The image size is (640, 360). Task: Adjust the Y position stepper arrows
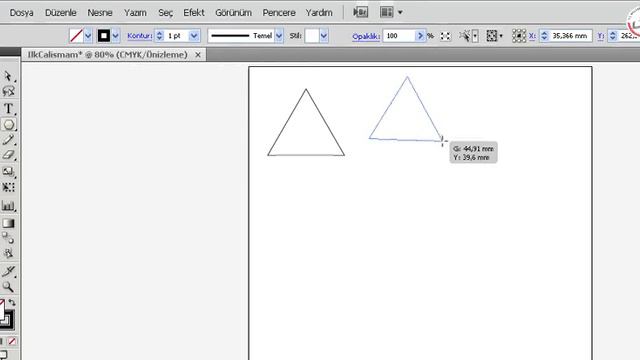(x=612, y=36)
